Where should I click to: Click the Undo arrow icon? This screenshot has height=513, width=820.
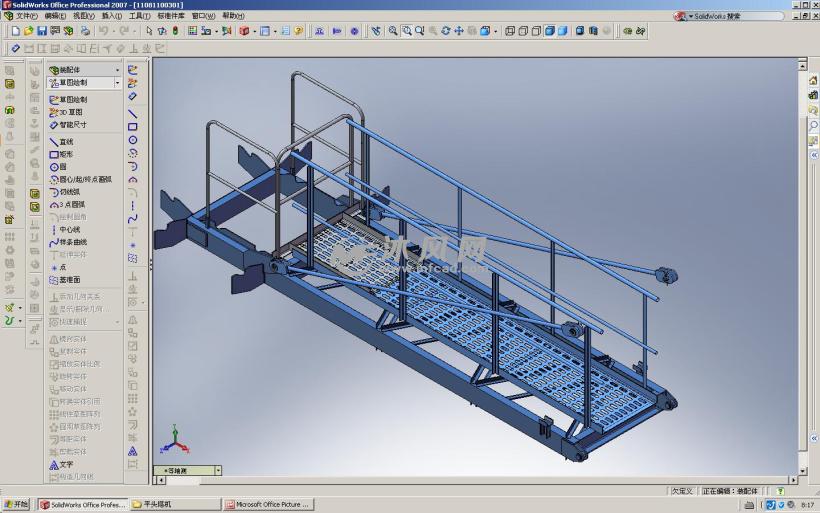[103, 31]
